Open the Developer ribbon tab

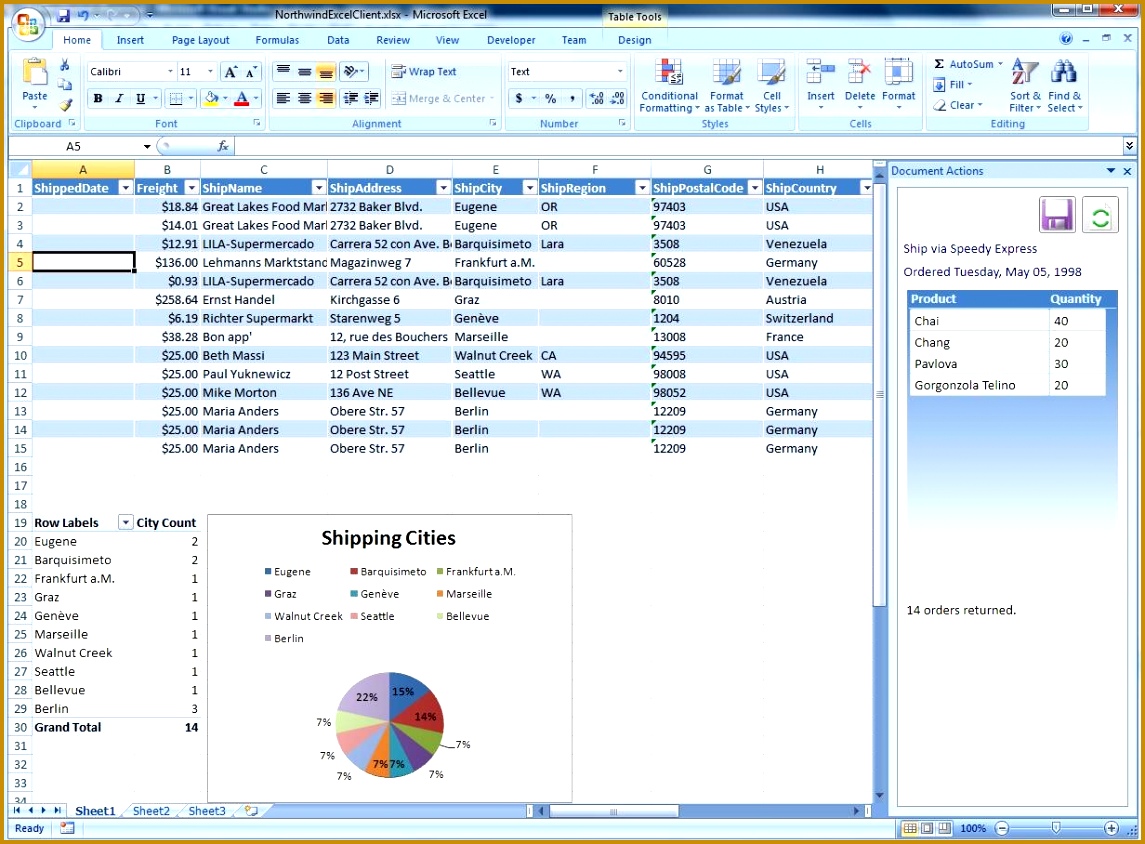(x=511, y=40)
